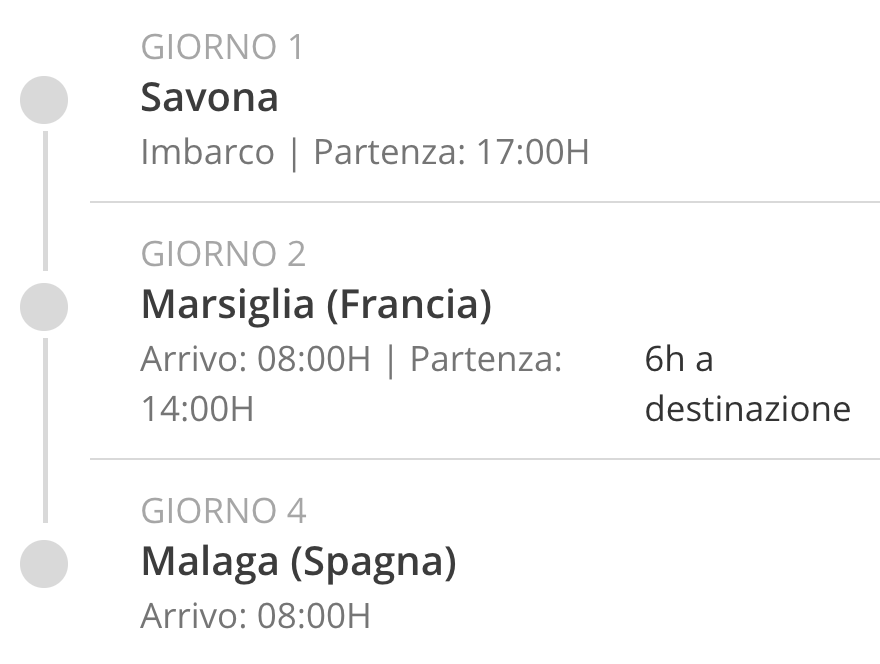
Task: Click the timeline line between Savona and Marsiglia
Action: click(x=45, y=201)
